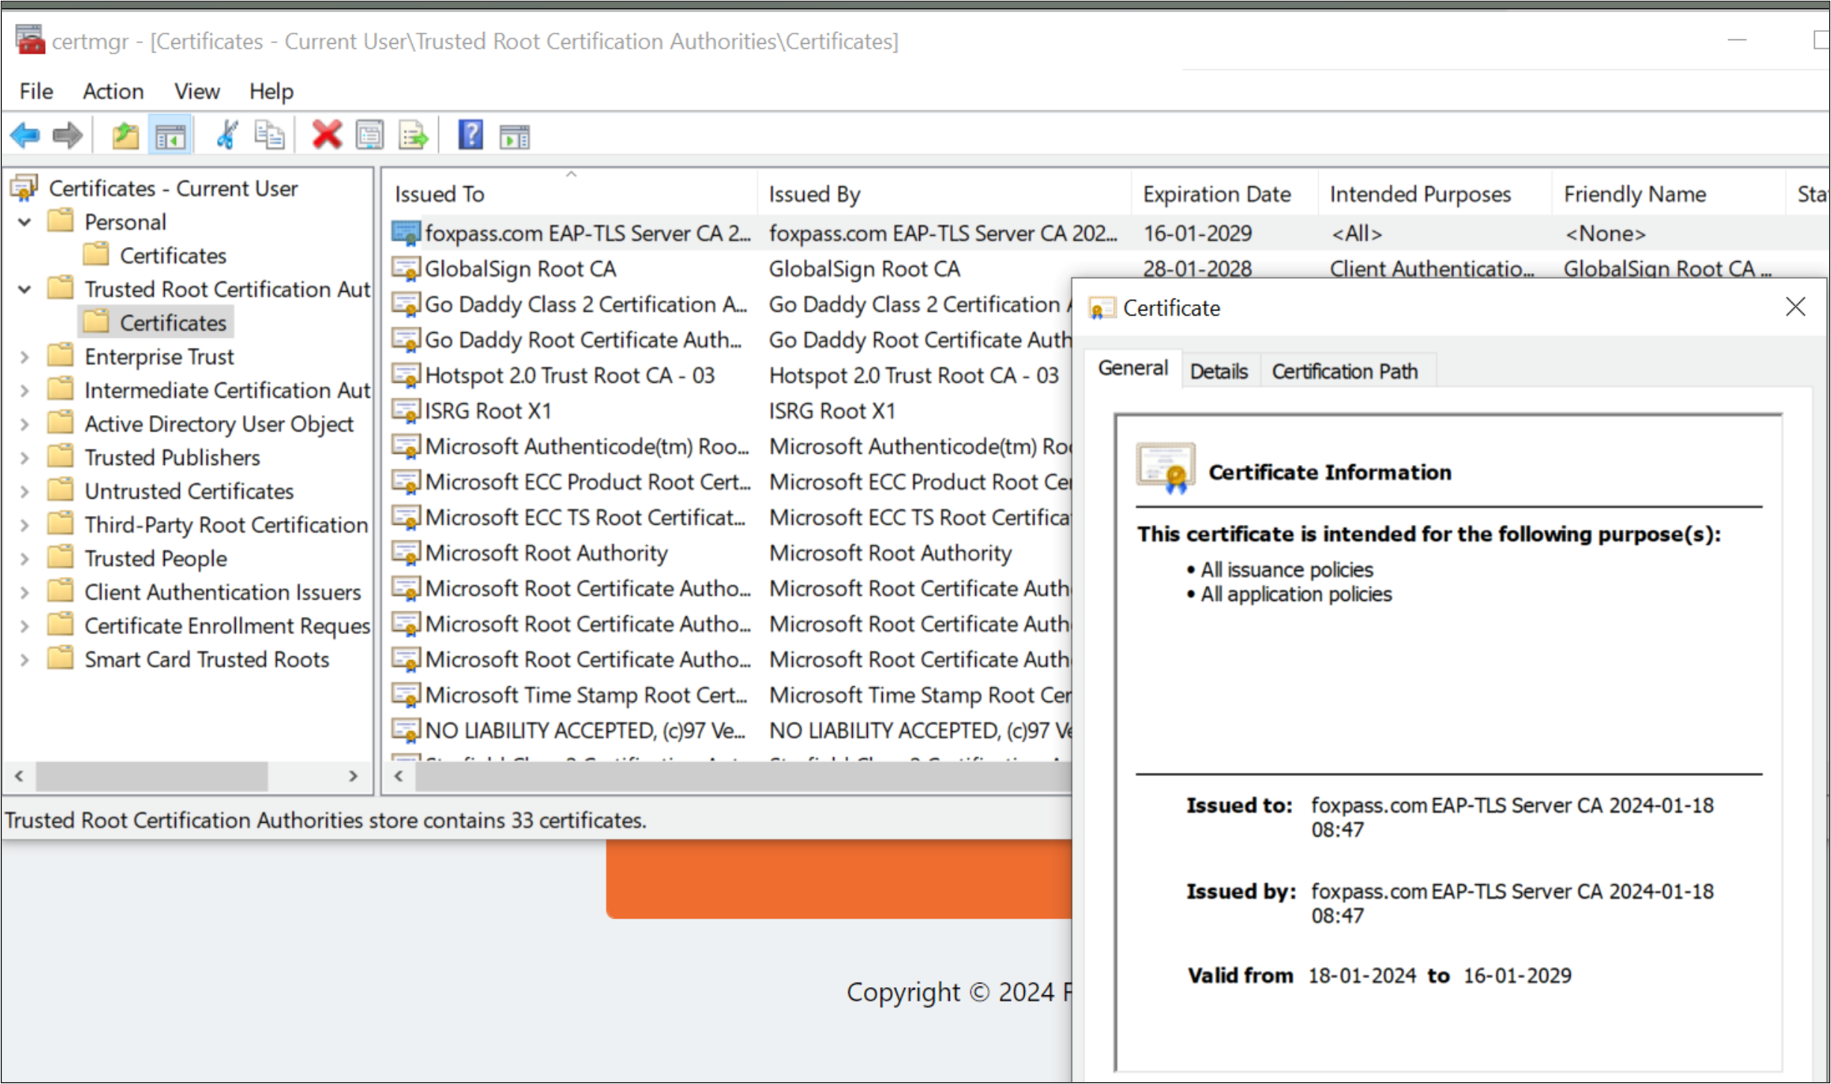The height and width of the screenshot is (1084, 1831).
Task: Sort by Intended Purposes column header
Action: (1436, 194)
